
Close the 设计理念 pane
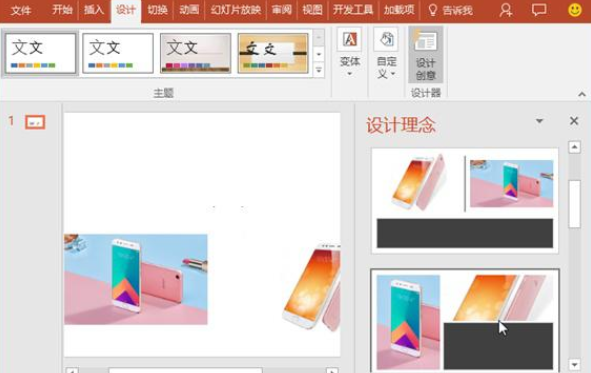574,121
